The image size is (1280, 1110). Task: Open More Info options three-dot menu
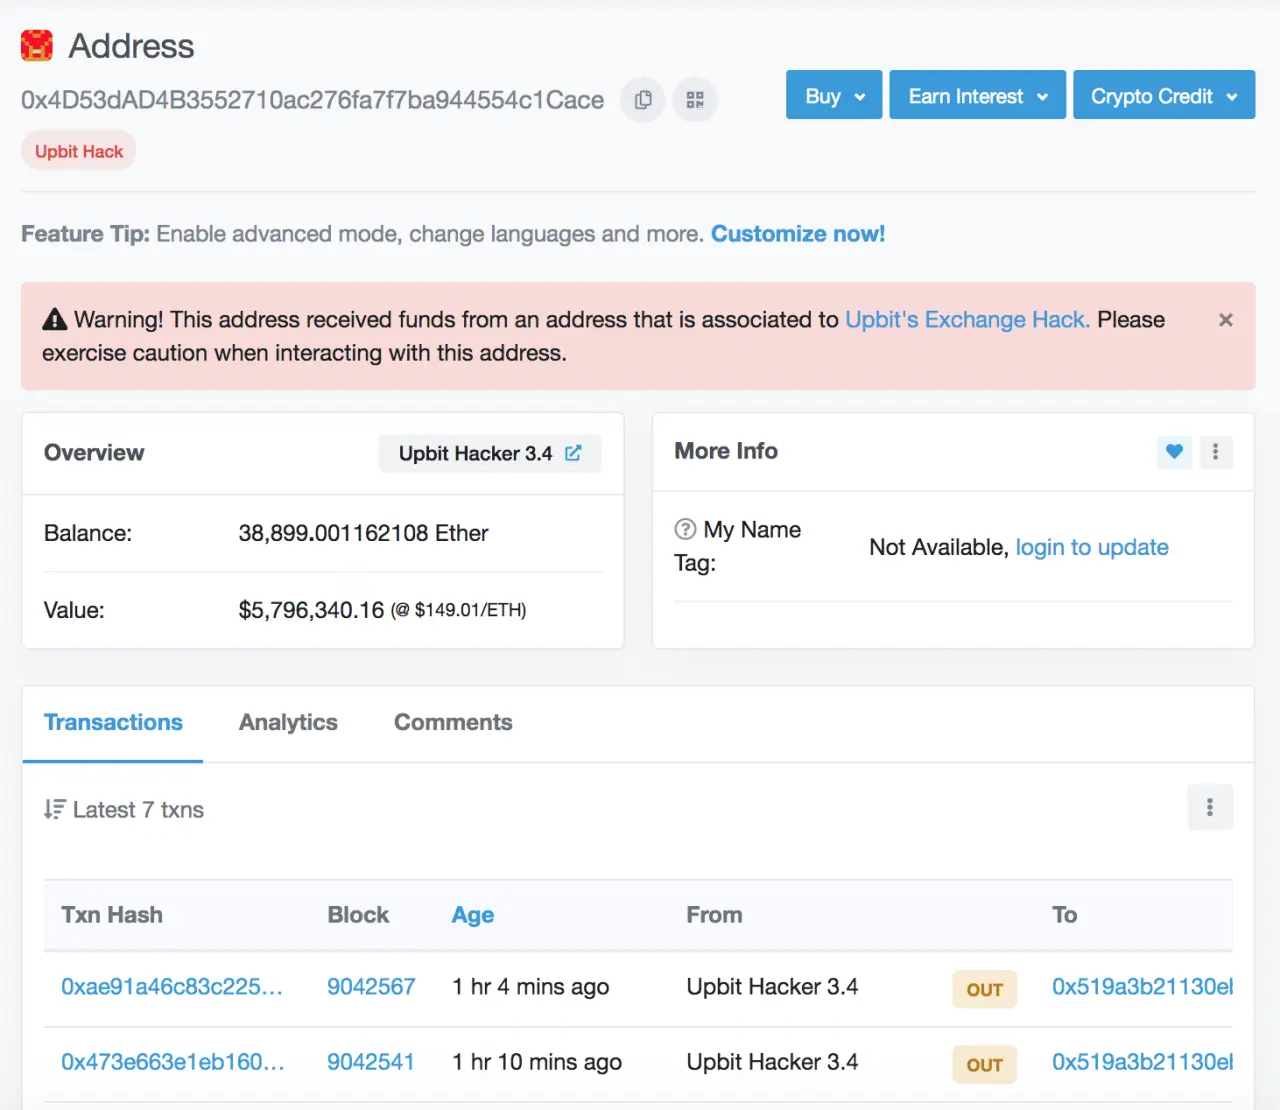[1215, 451]
